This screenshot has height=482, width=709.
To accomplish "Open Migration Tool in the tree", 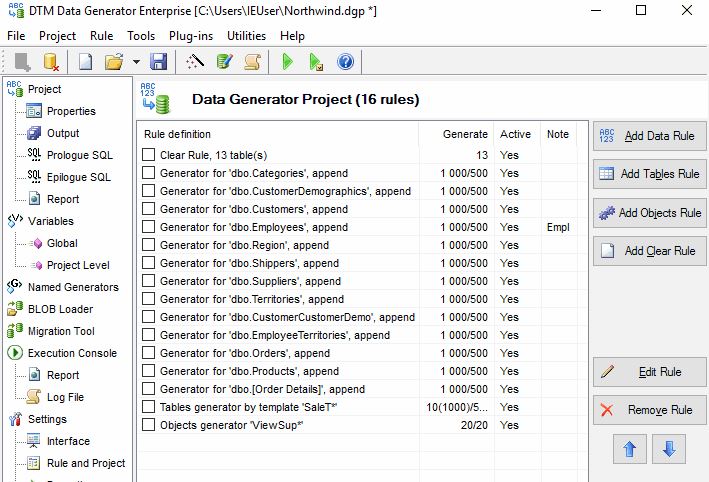I will click(x=61, y=331).
